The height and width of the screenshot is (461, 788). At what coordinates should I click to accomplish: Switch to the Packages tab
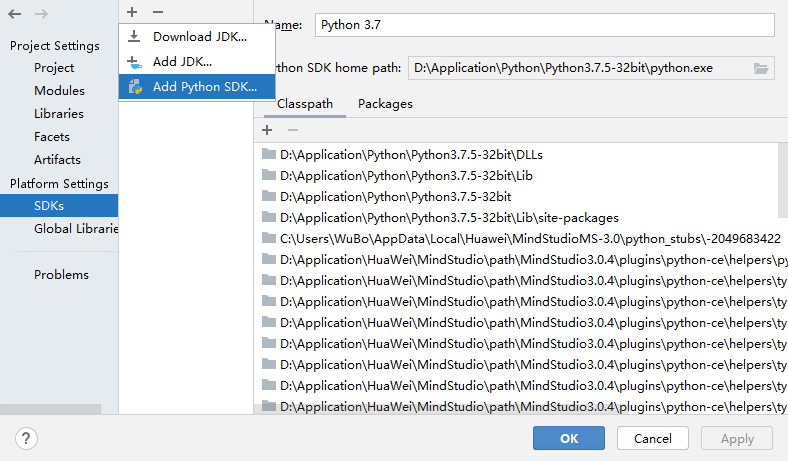point(385,103)
